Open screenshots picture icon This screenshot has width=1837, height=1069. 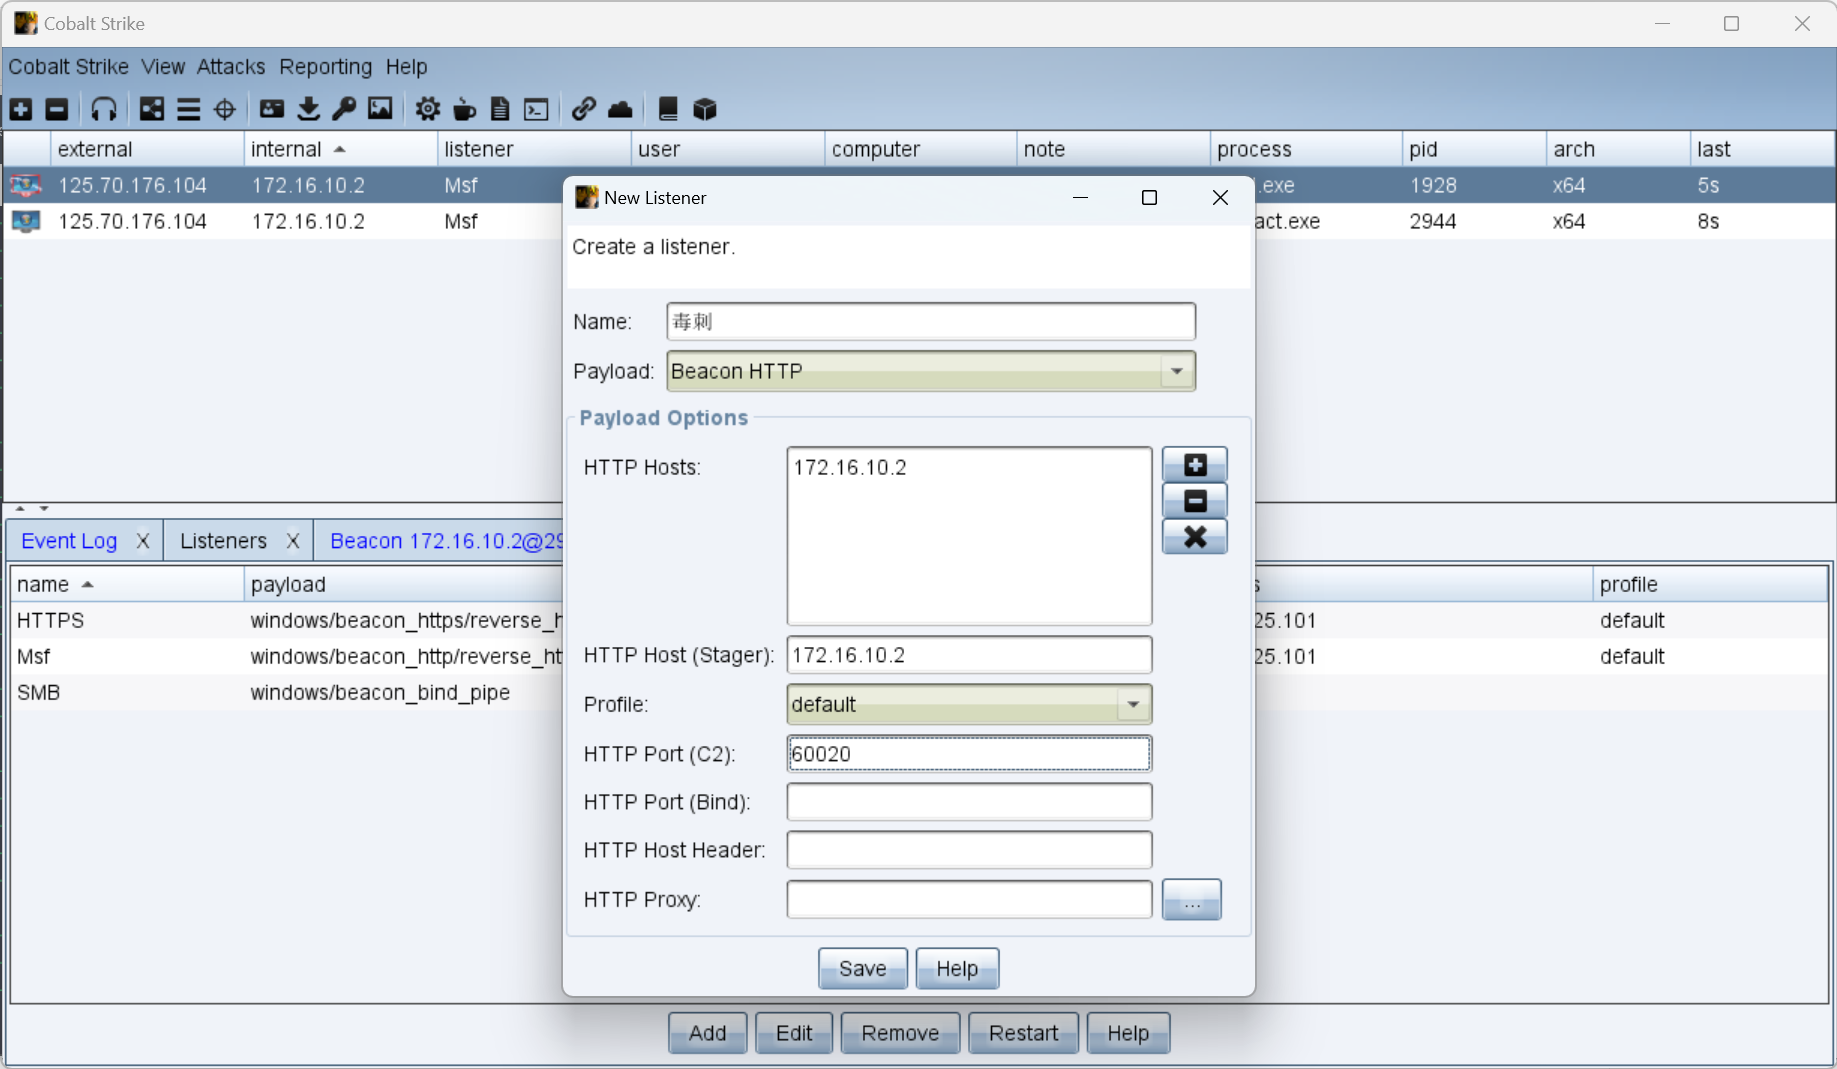tap(380, 109)
